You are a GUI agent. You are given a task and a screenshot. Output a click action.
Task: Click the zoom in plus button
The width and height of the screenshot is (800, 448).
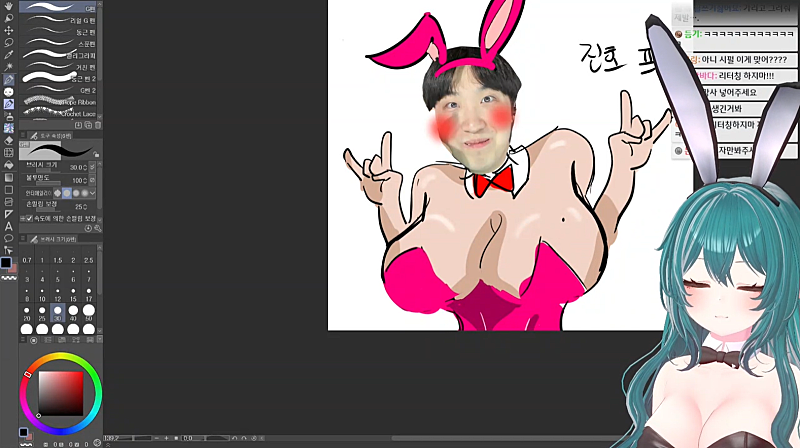point(166,438)
